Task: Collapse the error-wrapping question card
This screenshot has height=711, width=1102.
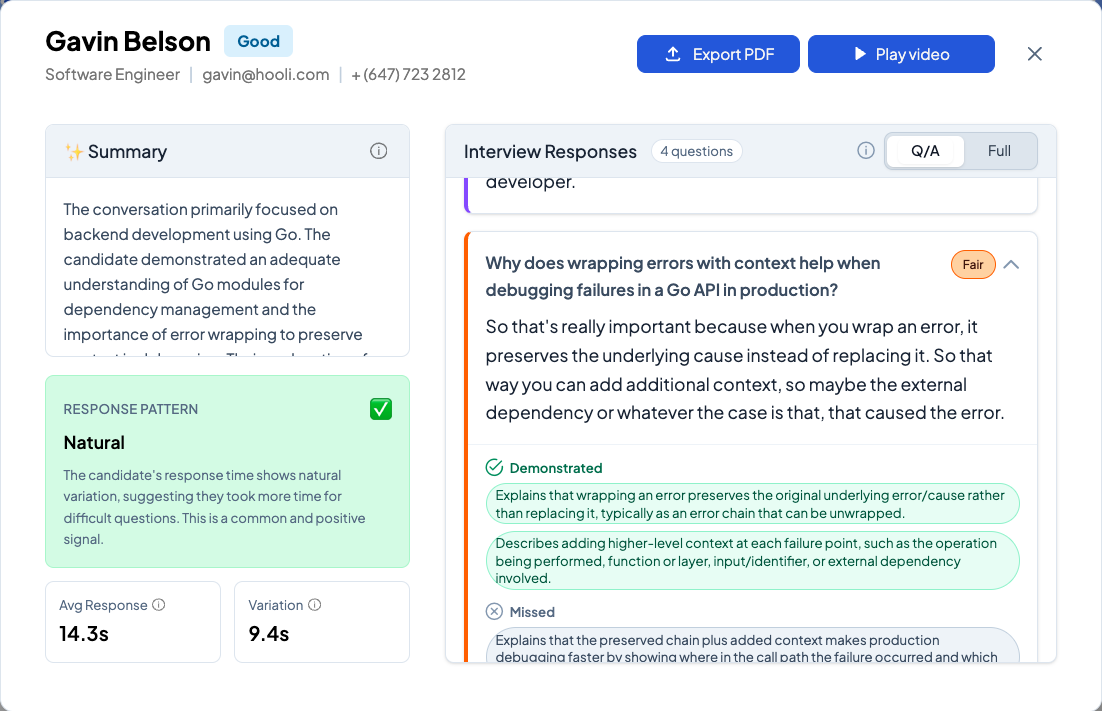Action: coord(1011,264)
